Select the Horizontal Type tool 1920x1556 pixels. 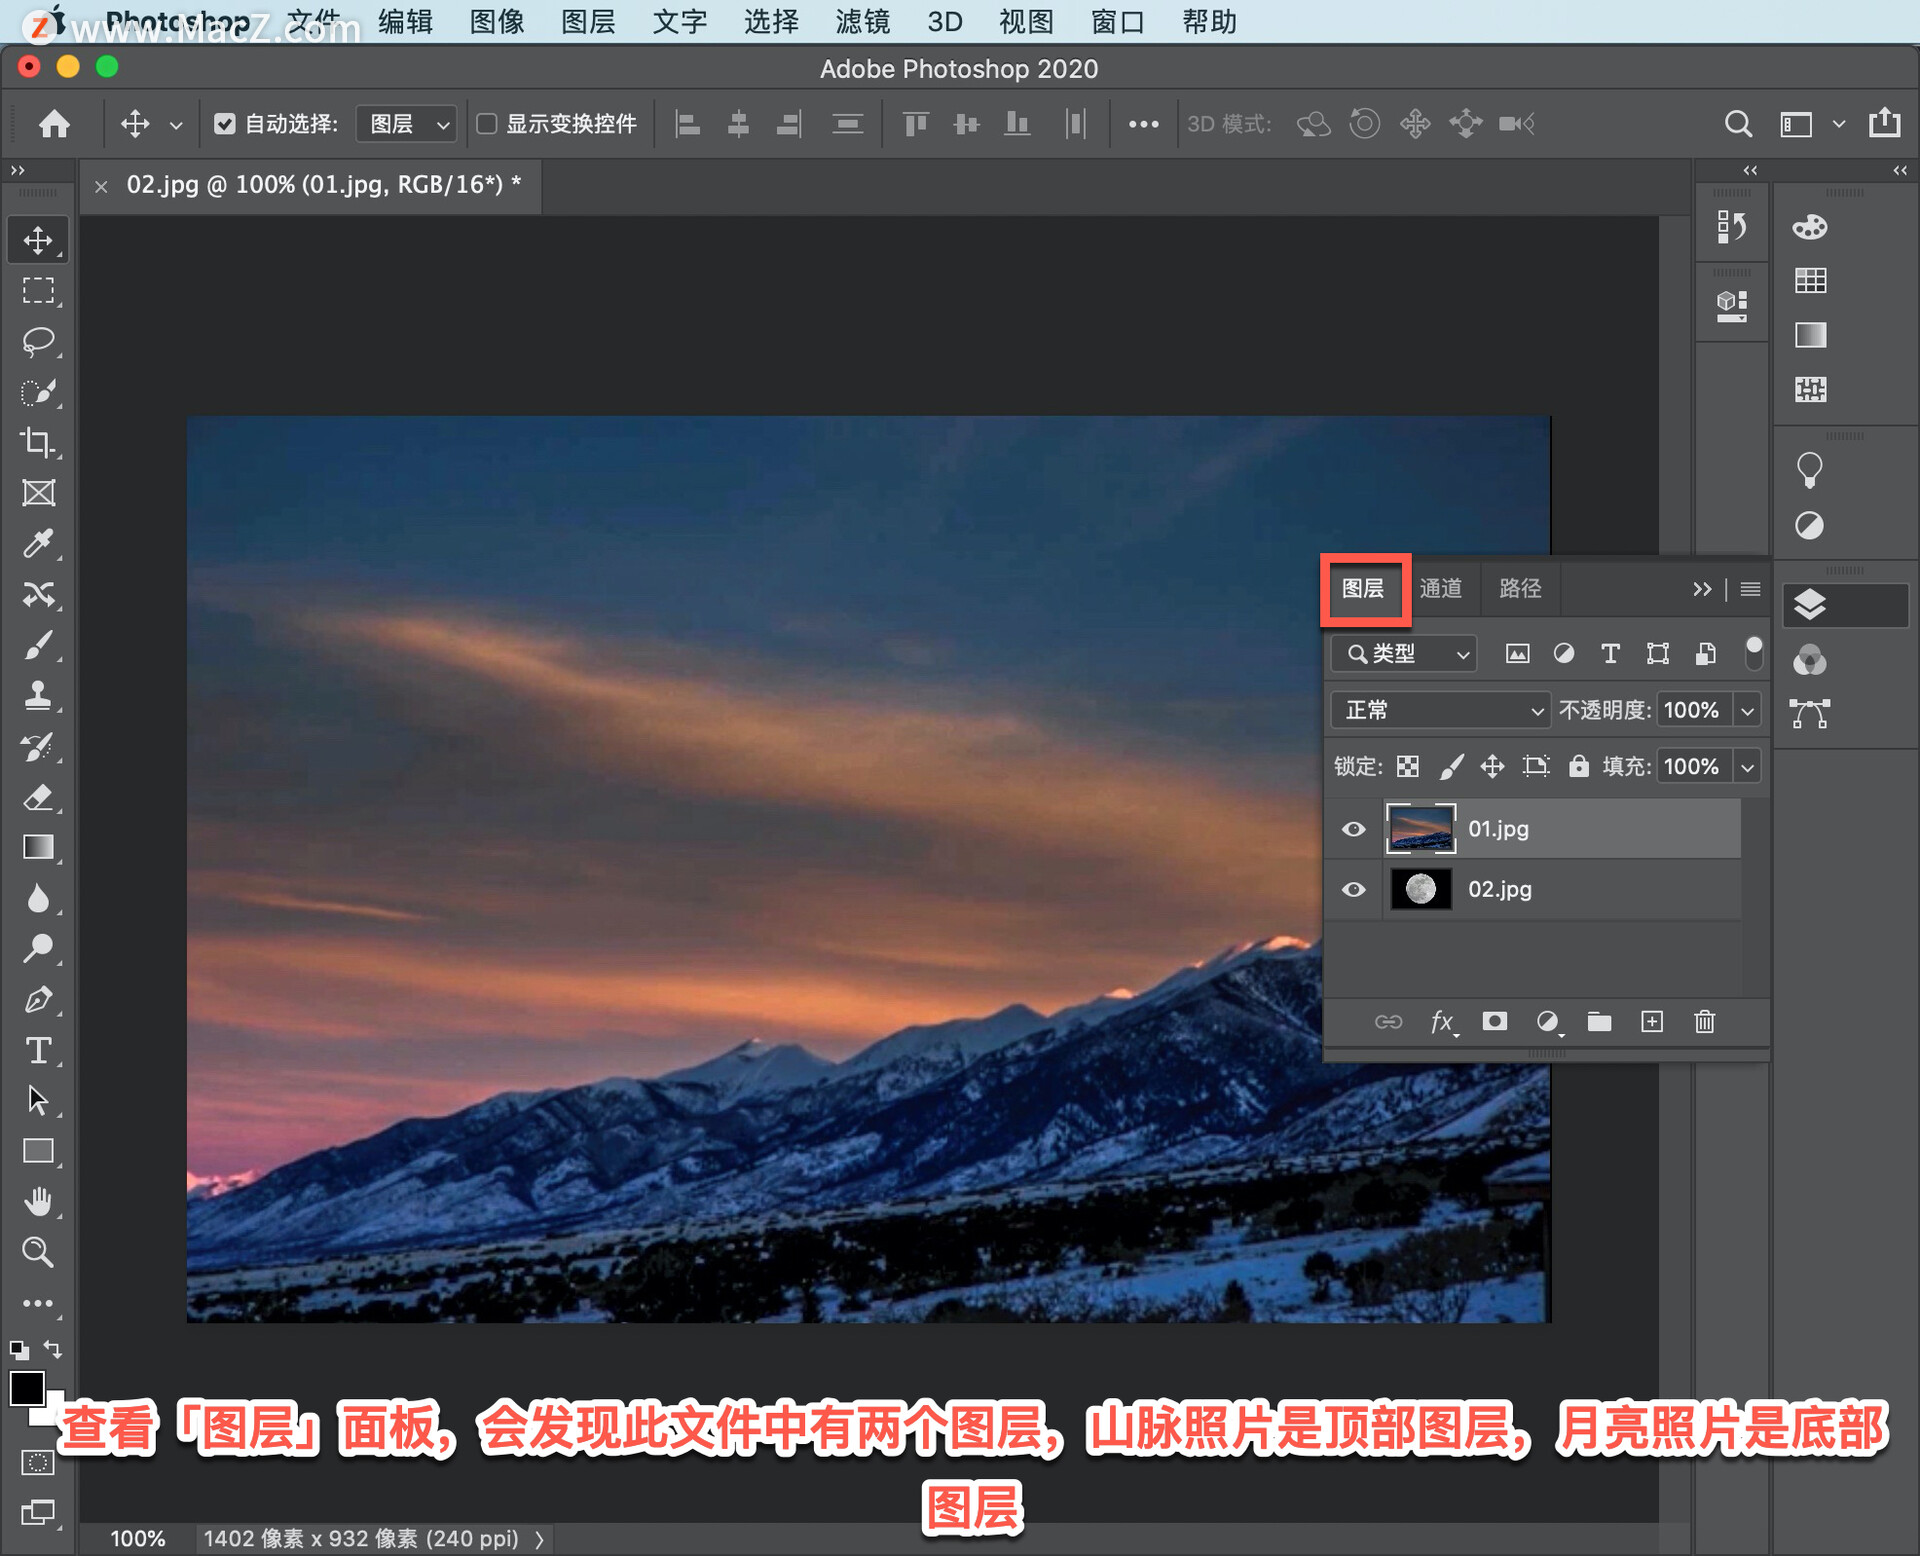click(x=38, y=1050)
